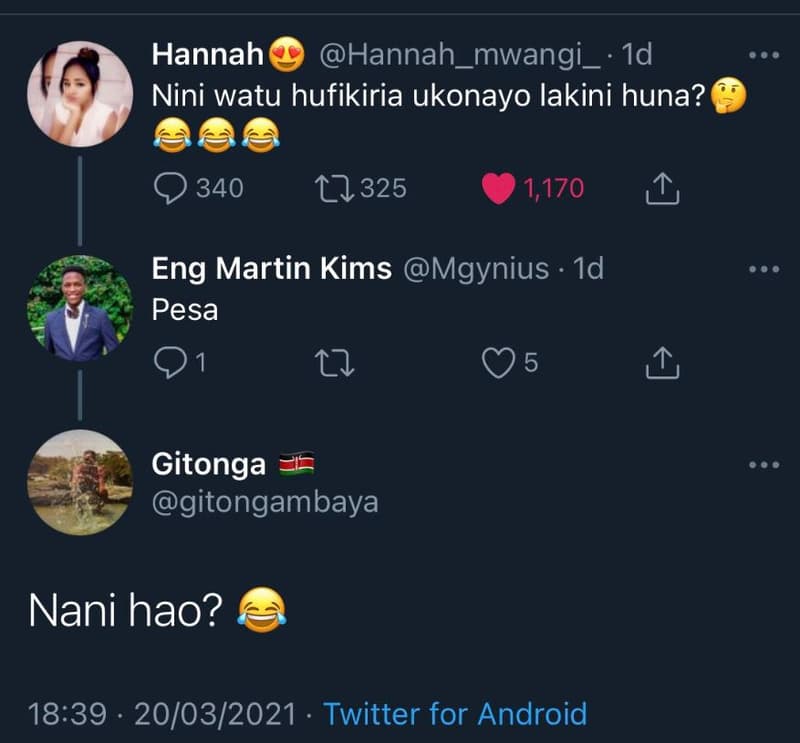Unlike Hannah's tweet by tapping the red heart
This screenshot has width=800, height=743.
[500, 185]
